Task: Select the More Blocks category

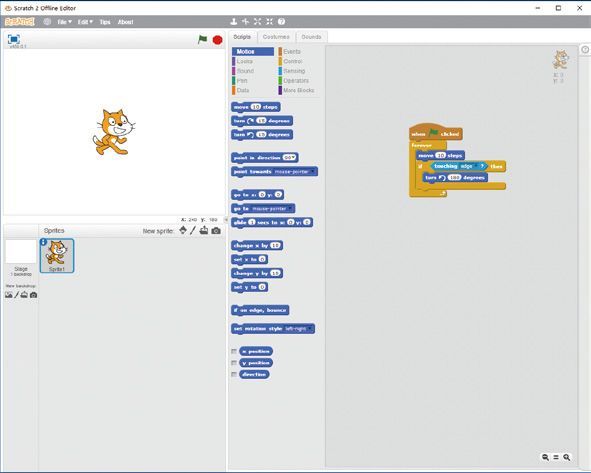Action: (299, 90)
